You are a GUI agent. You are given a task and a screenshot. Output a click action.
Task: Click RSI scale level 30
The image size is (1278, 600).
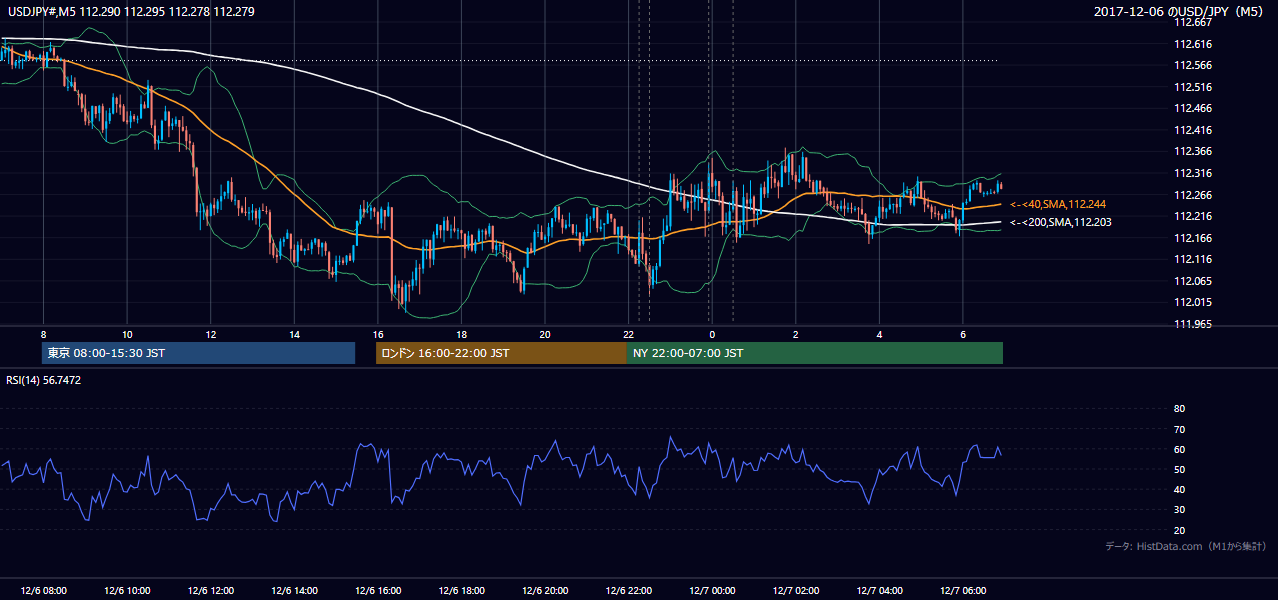(1179, 510)
